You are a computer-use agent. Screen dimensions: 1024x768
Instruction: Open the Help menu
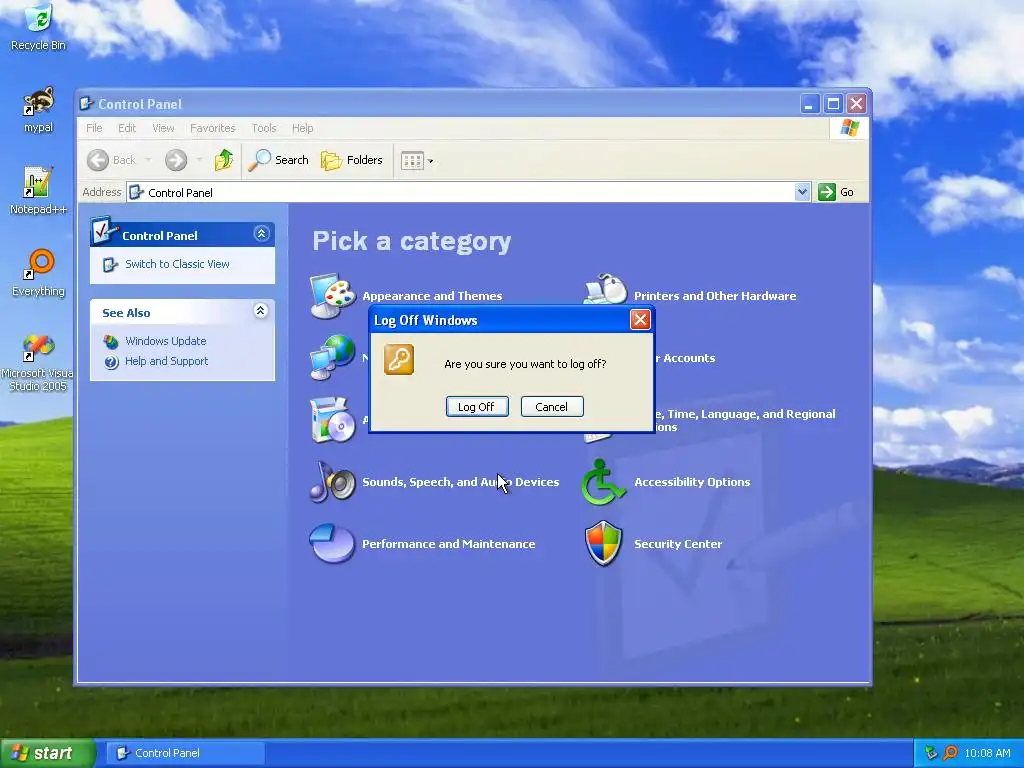(x=302, y=128)
